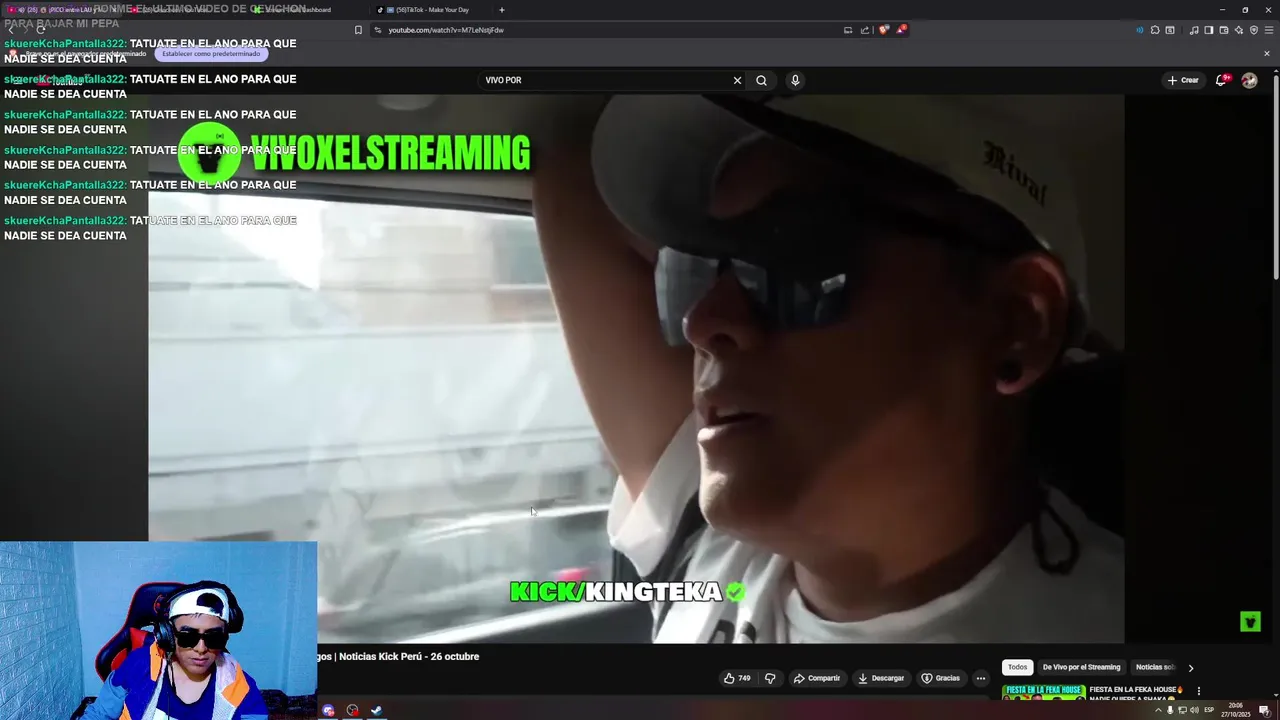Screen dimensions: 1280x720
Task: Click the Steam icon in taskbar
Action: [377, 711]
